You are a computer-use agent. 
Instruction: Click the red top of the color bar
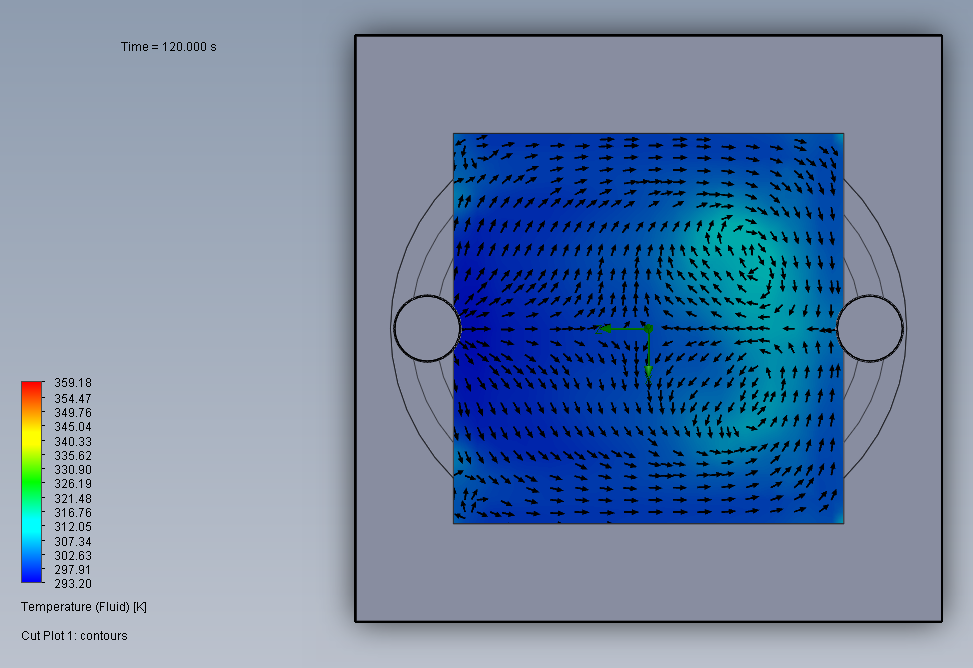(x=32, y=388)
